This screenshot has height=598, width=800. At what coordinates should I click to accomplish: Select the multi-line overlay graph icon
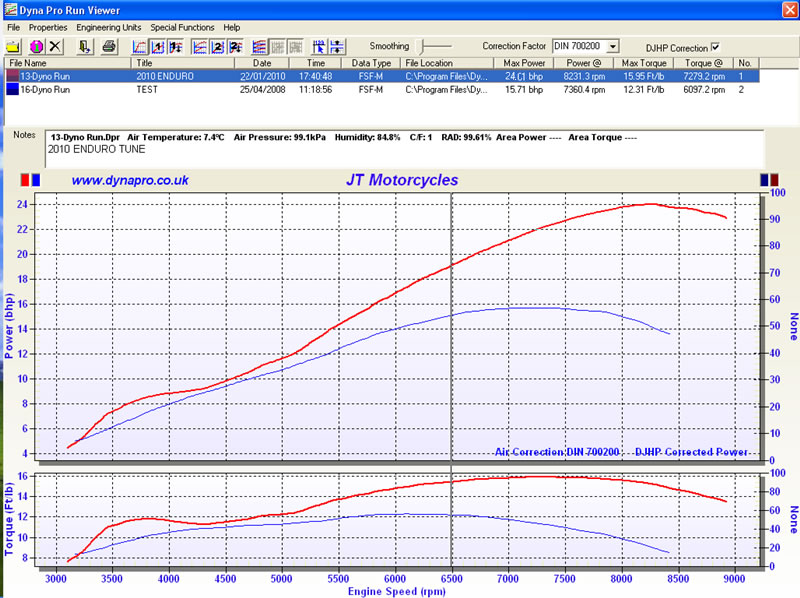[x=259, y=47]
